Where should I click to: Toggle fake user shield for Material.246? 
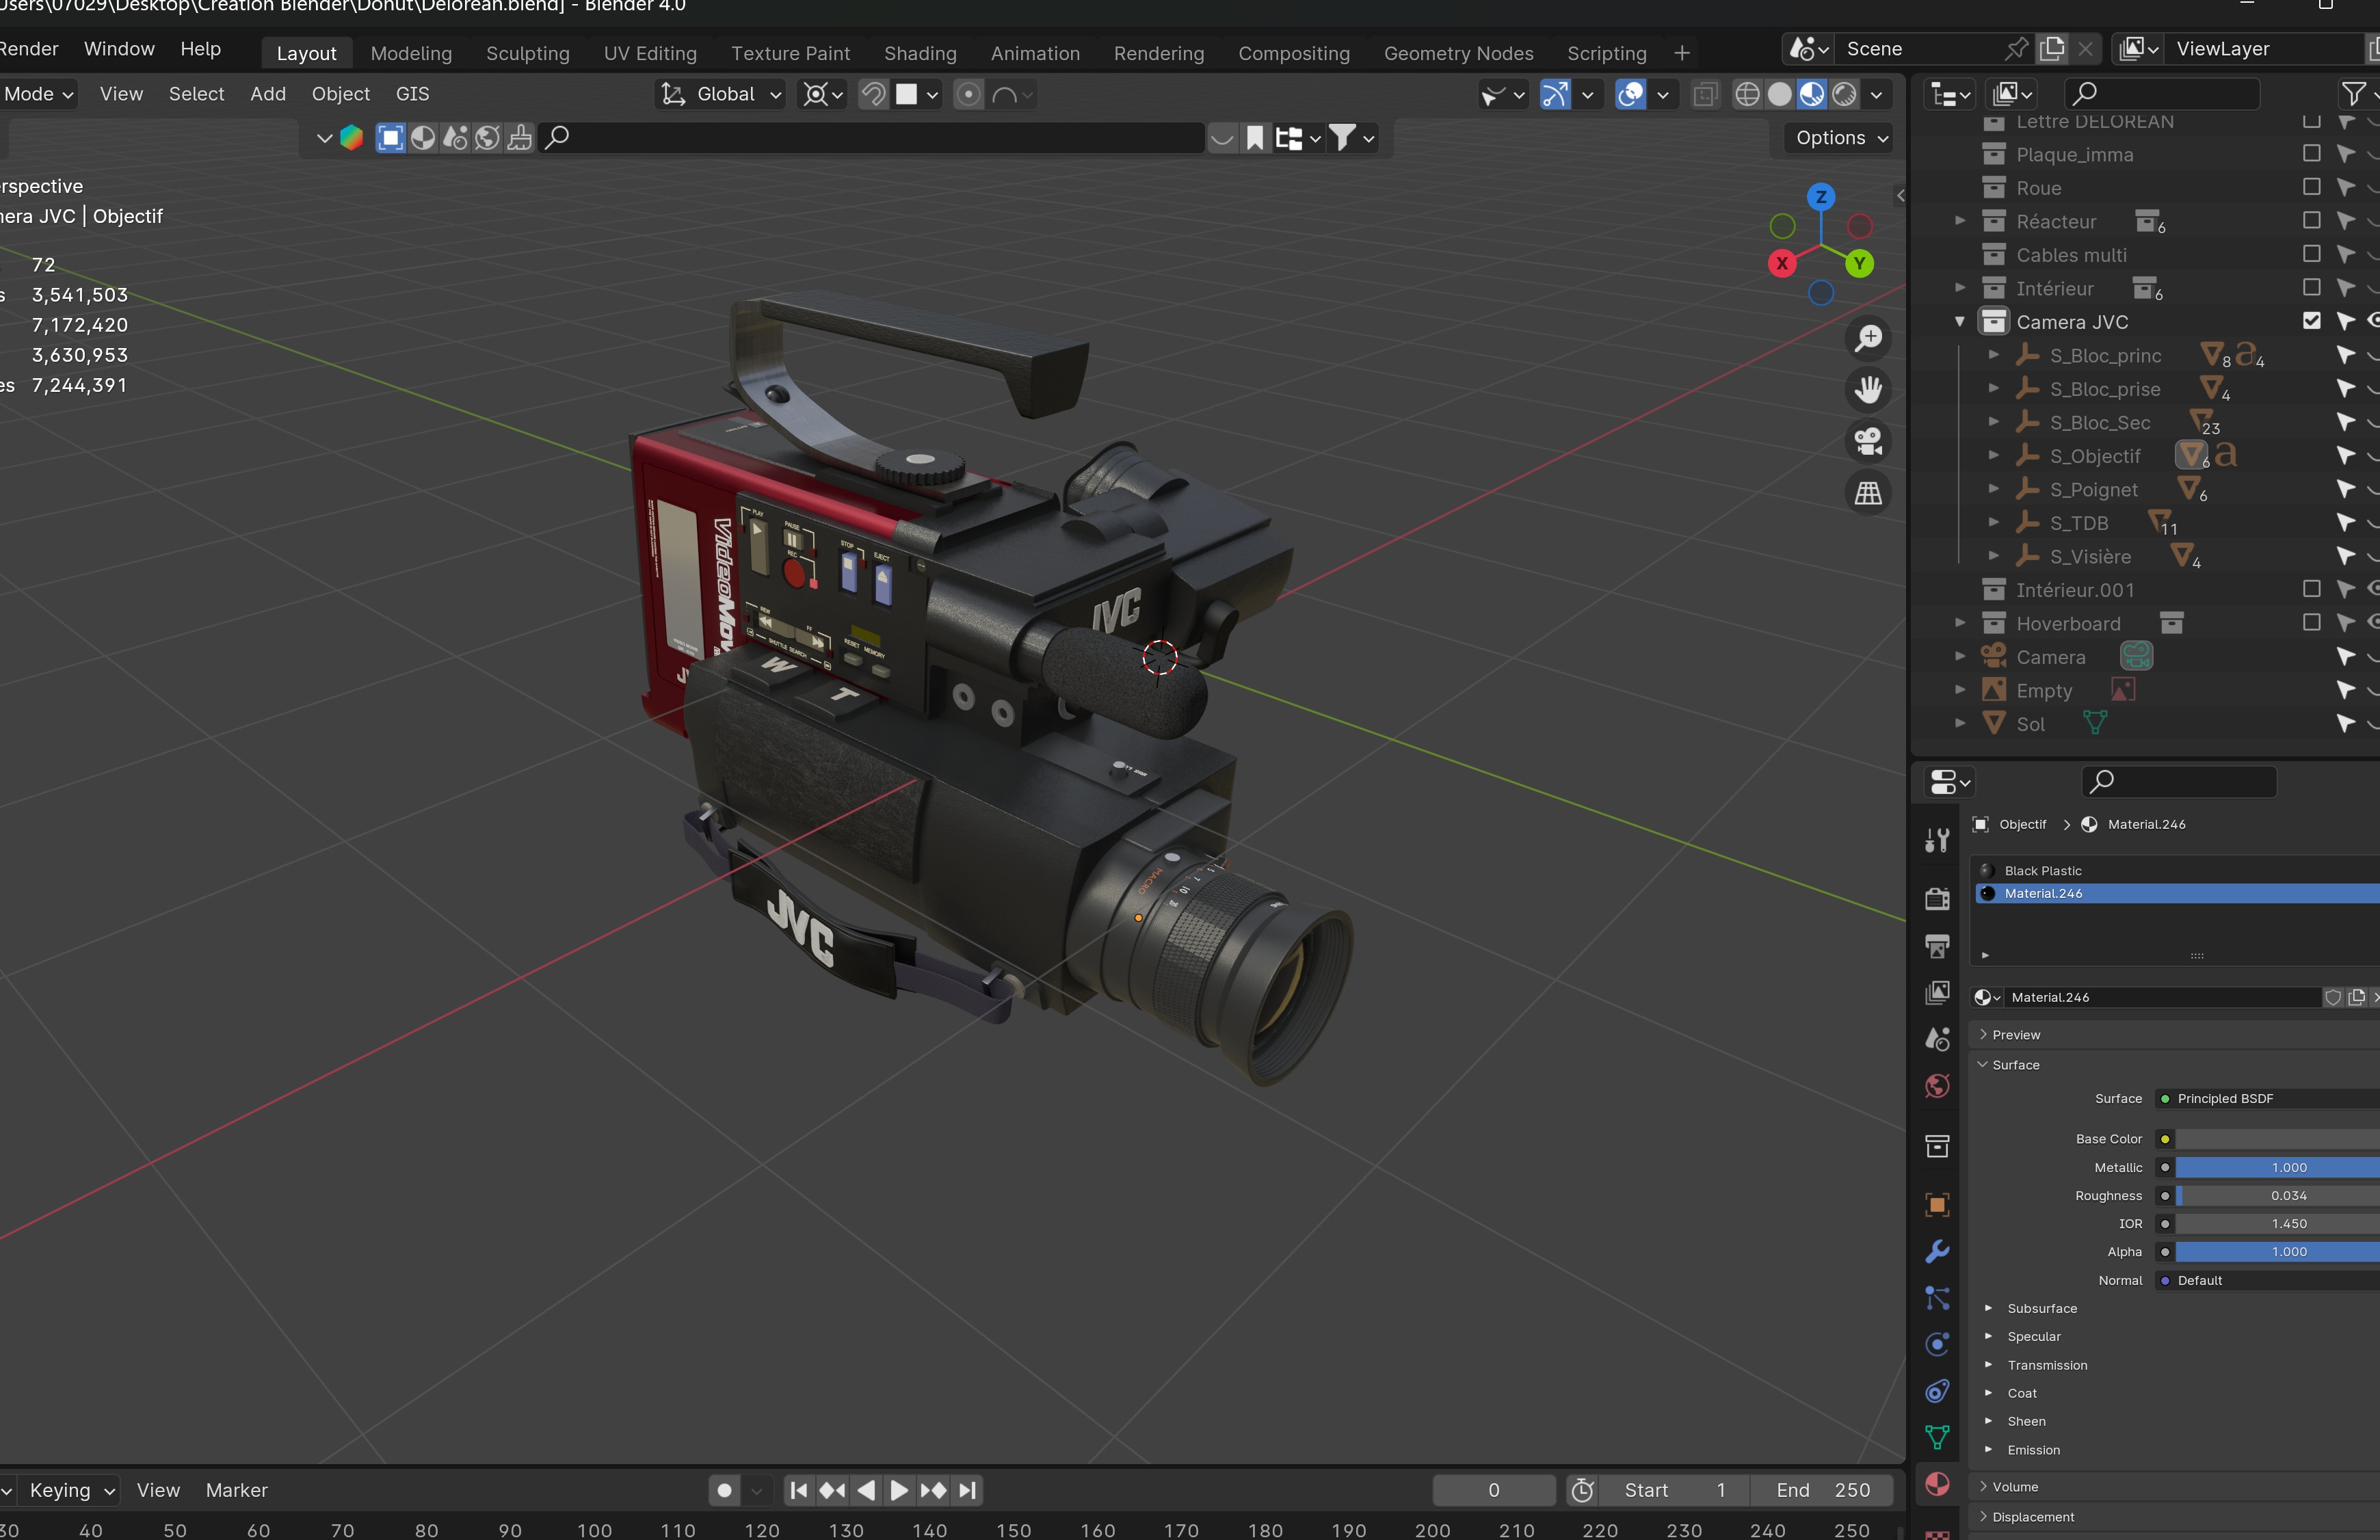2332,998
